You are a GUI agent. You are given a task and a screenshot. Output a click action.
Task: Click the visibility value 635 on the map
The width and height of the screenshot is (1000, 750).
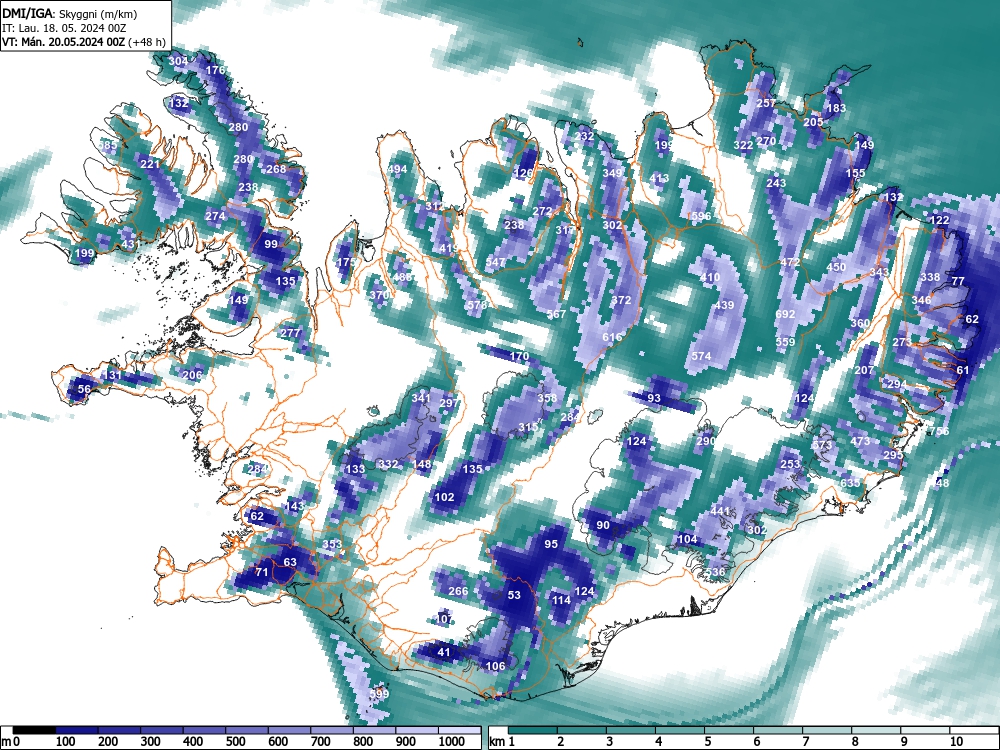[x=850, y=483]
